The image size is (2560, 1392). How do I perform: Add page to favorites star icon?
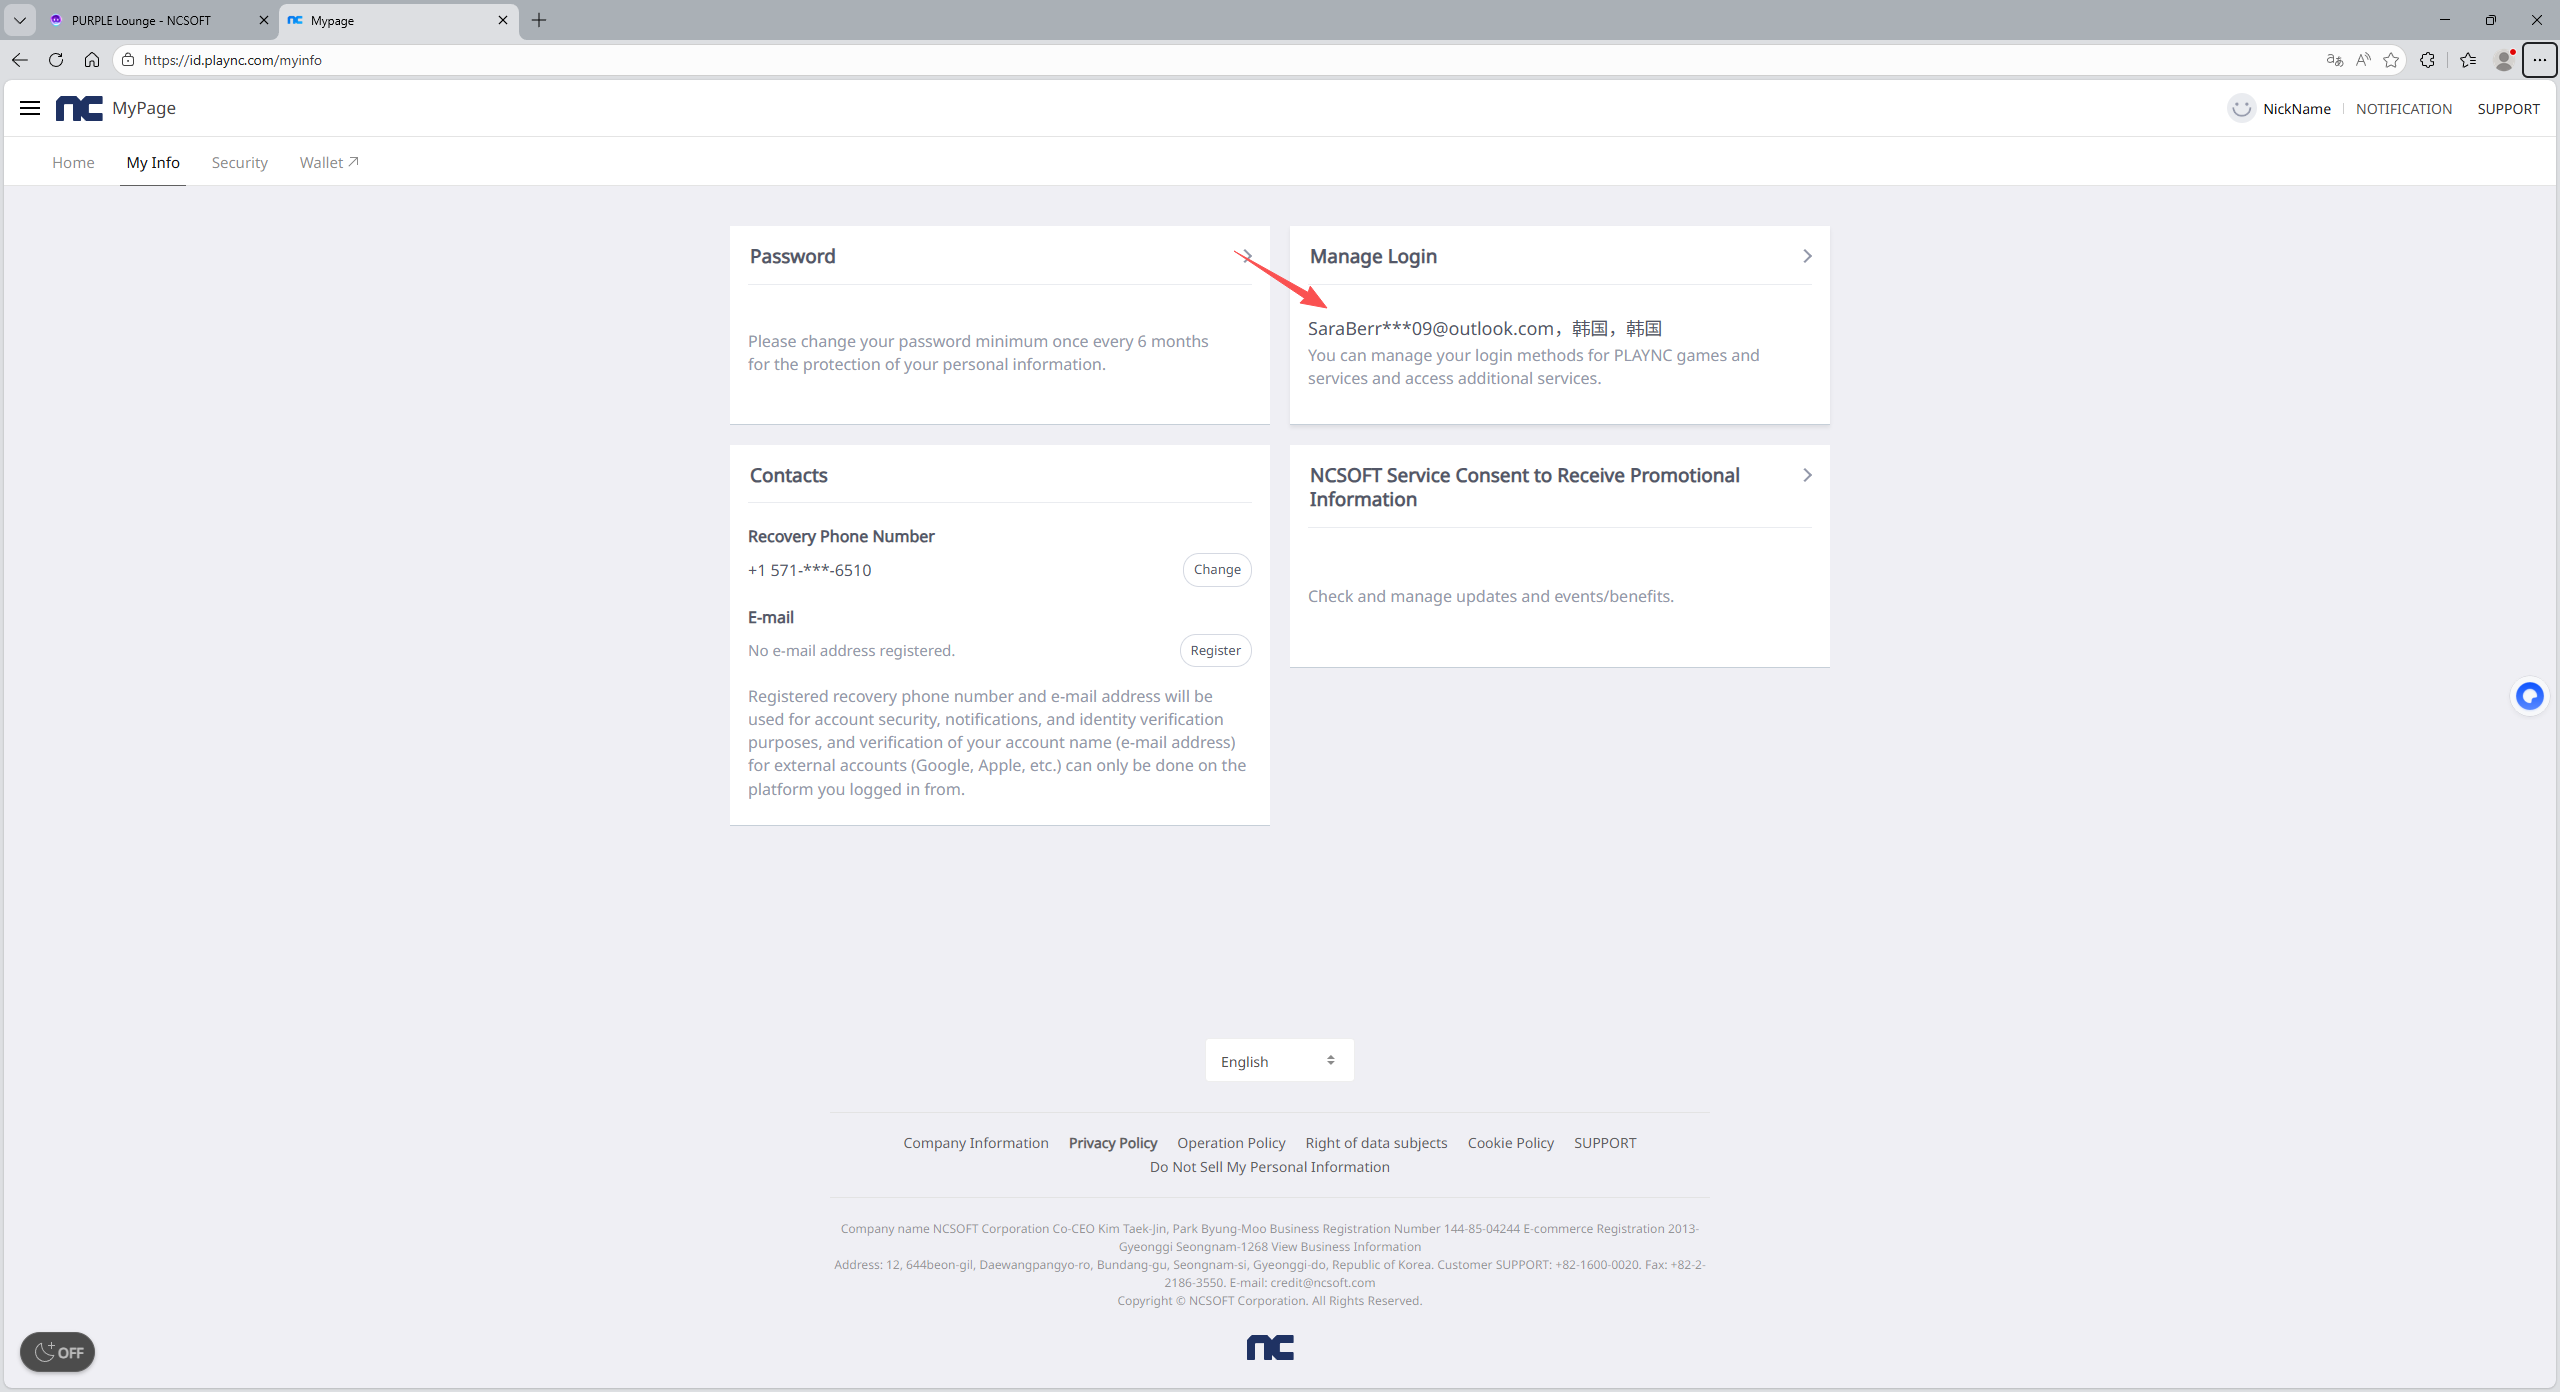[x=2391, y=60]
